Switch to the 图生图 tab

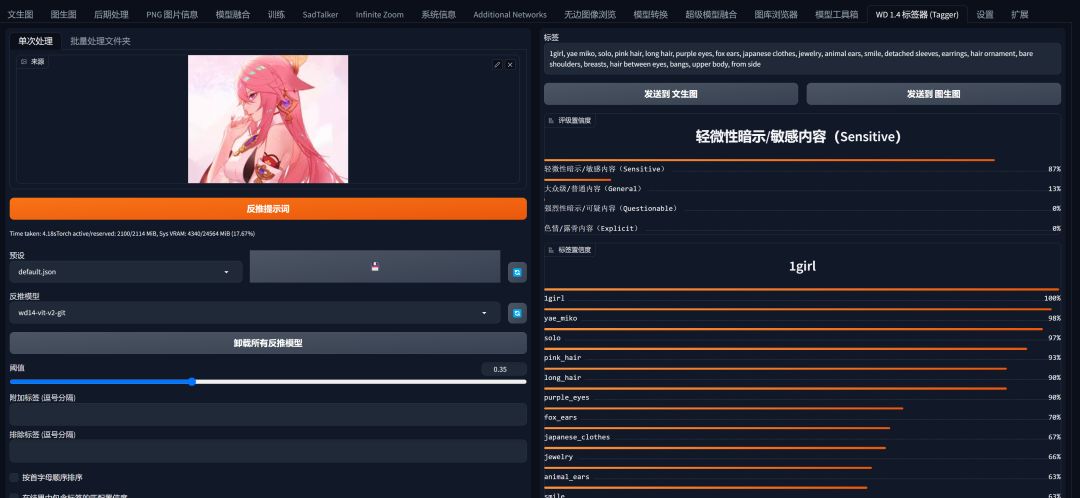(x=63, y=14)
